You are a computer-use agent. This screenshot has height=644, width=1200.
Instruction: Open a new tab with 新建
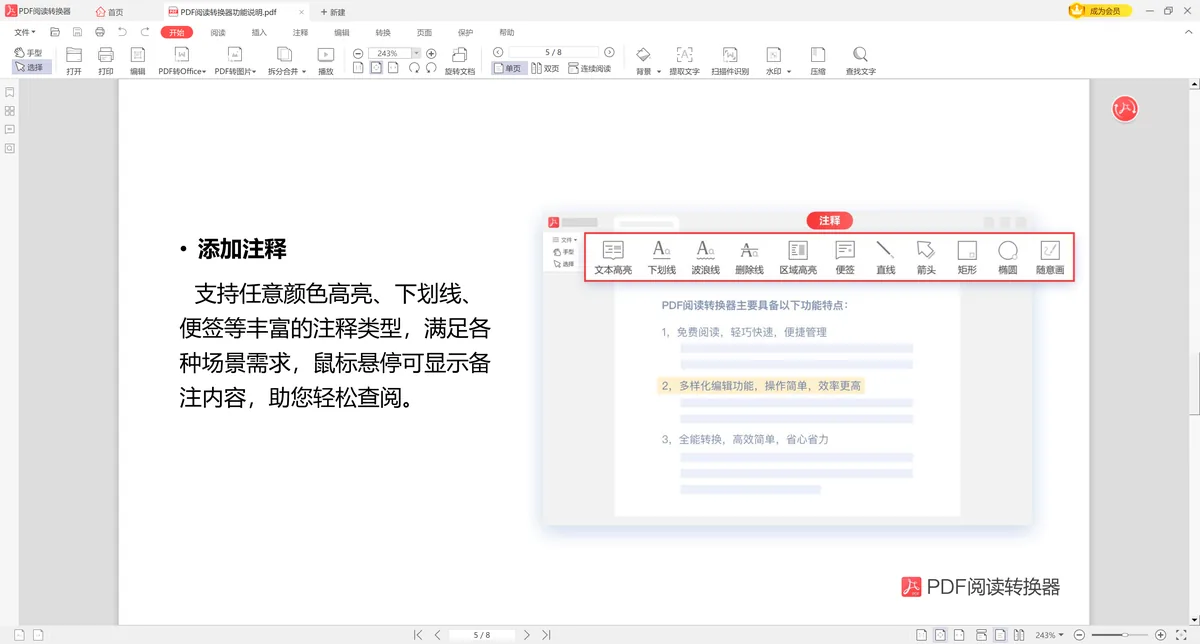[333, 12]
